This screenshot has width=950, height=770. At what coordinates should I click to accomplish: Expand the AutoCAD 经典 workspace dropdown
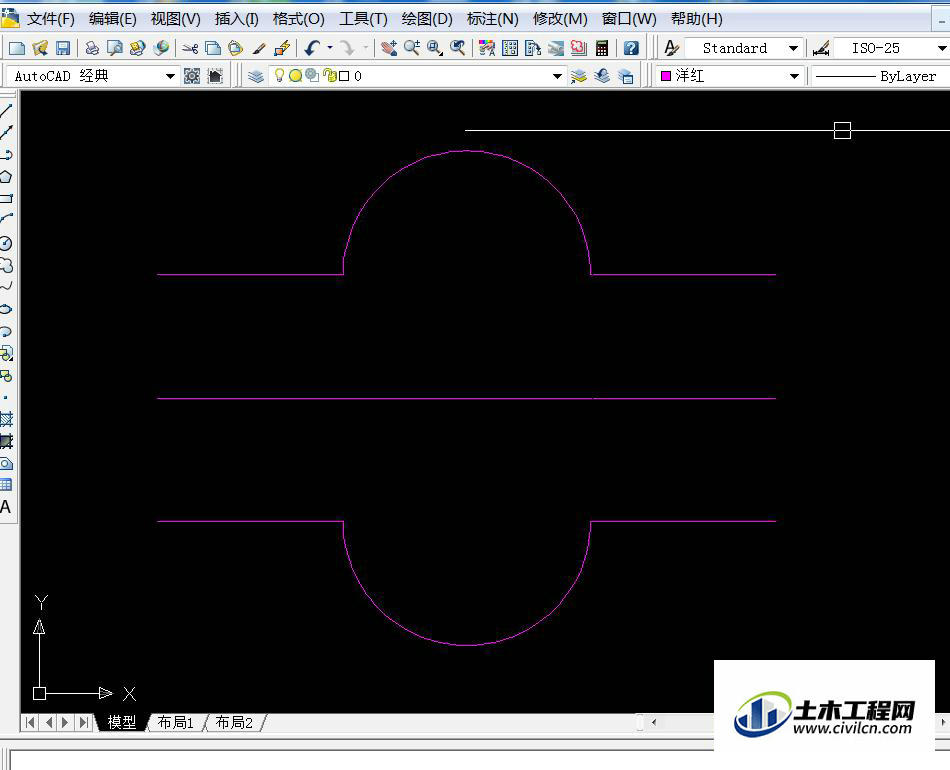coord(170,76)
